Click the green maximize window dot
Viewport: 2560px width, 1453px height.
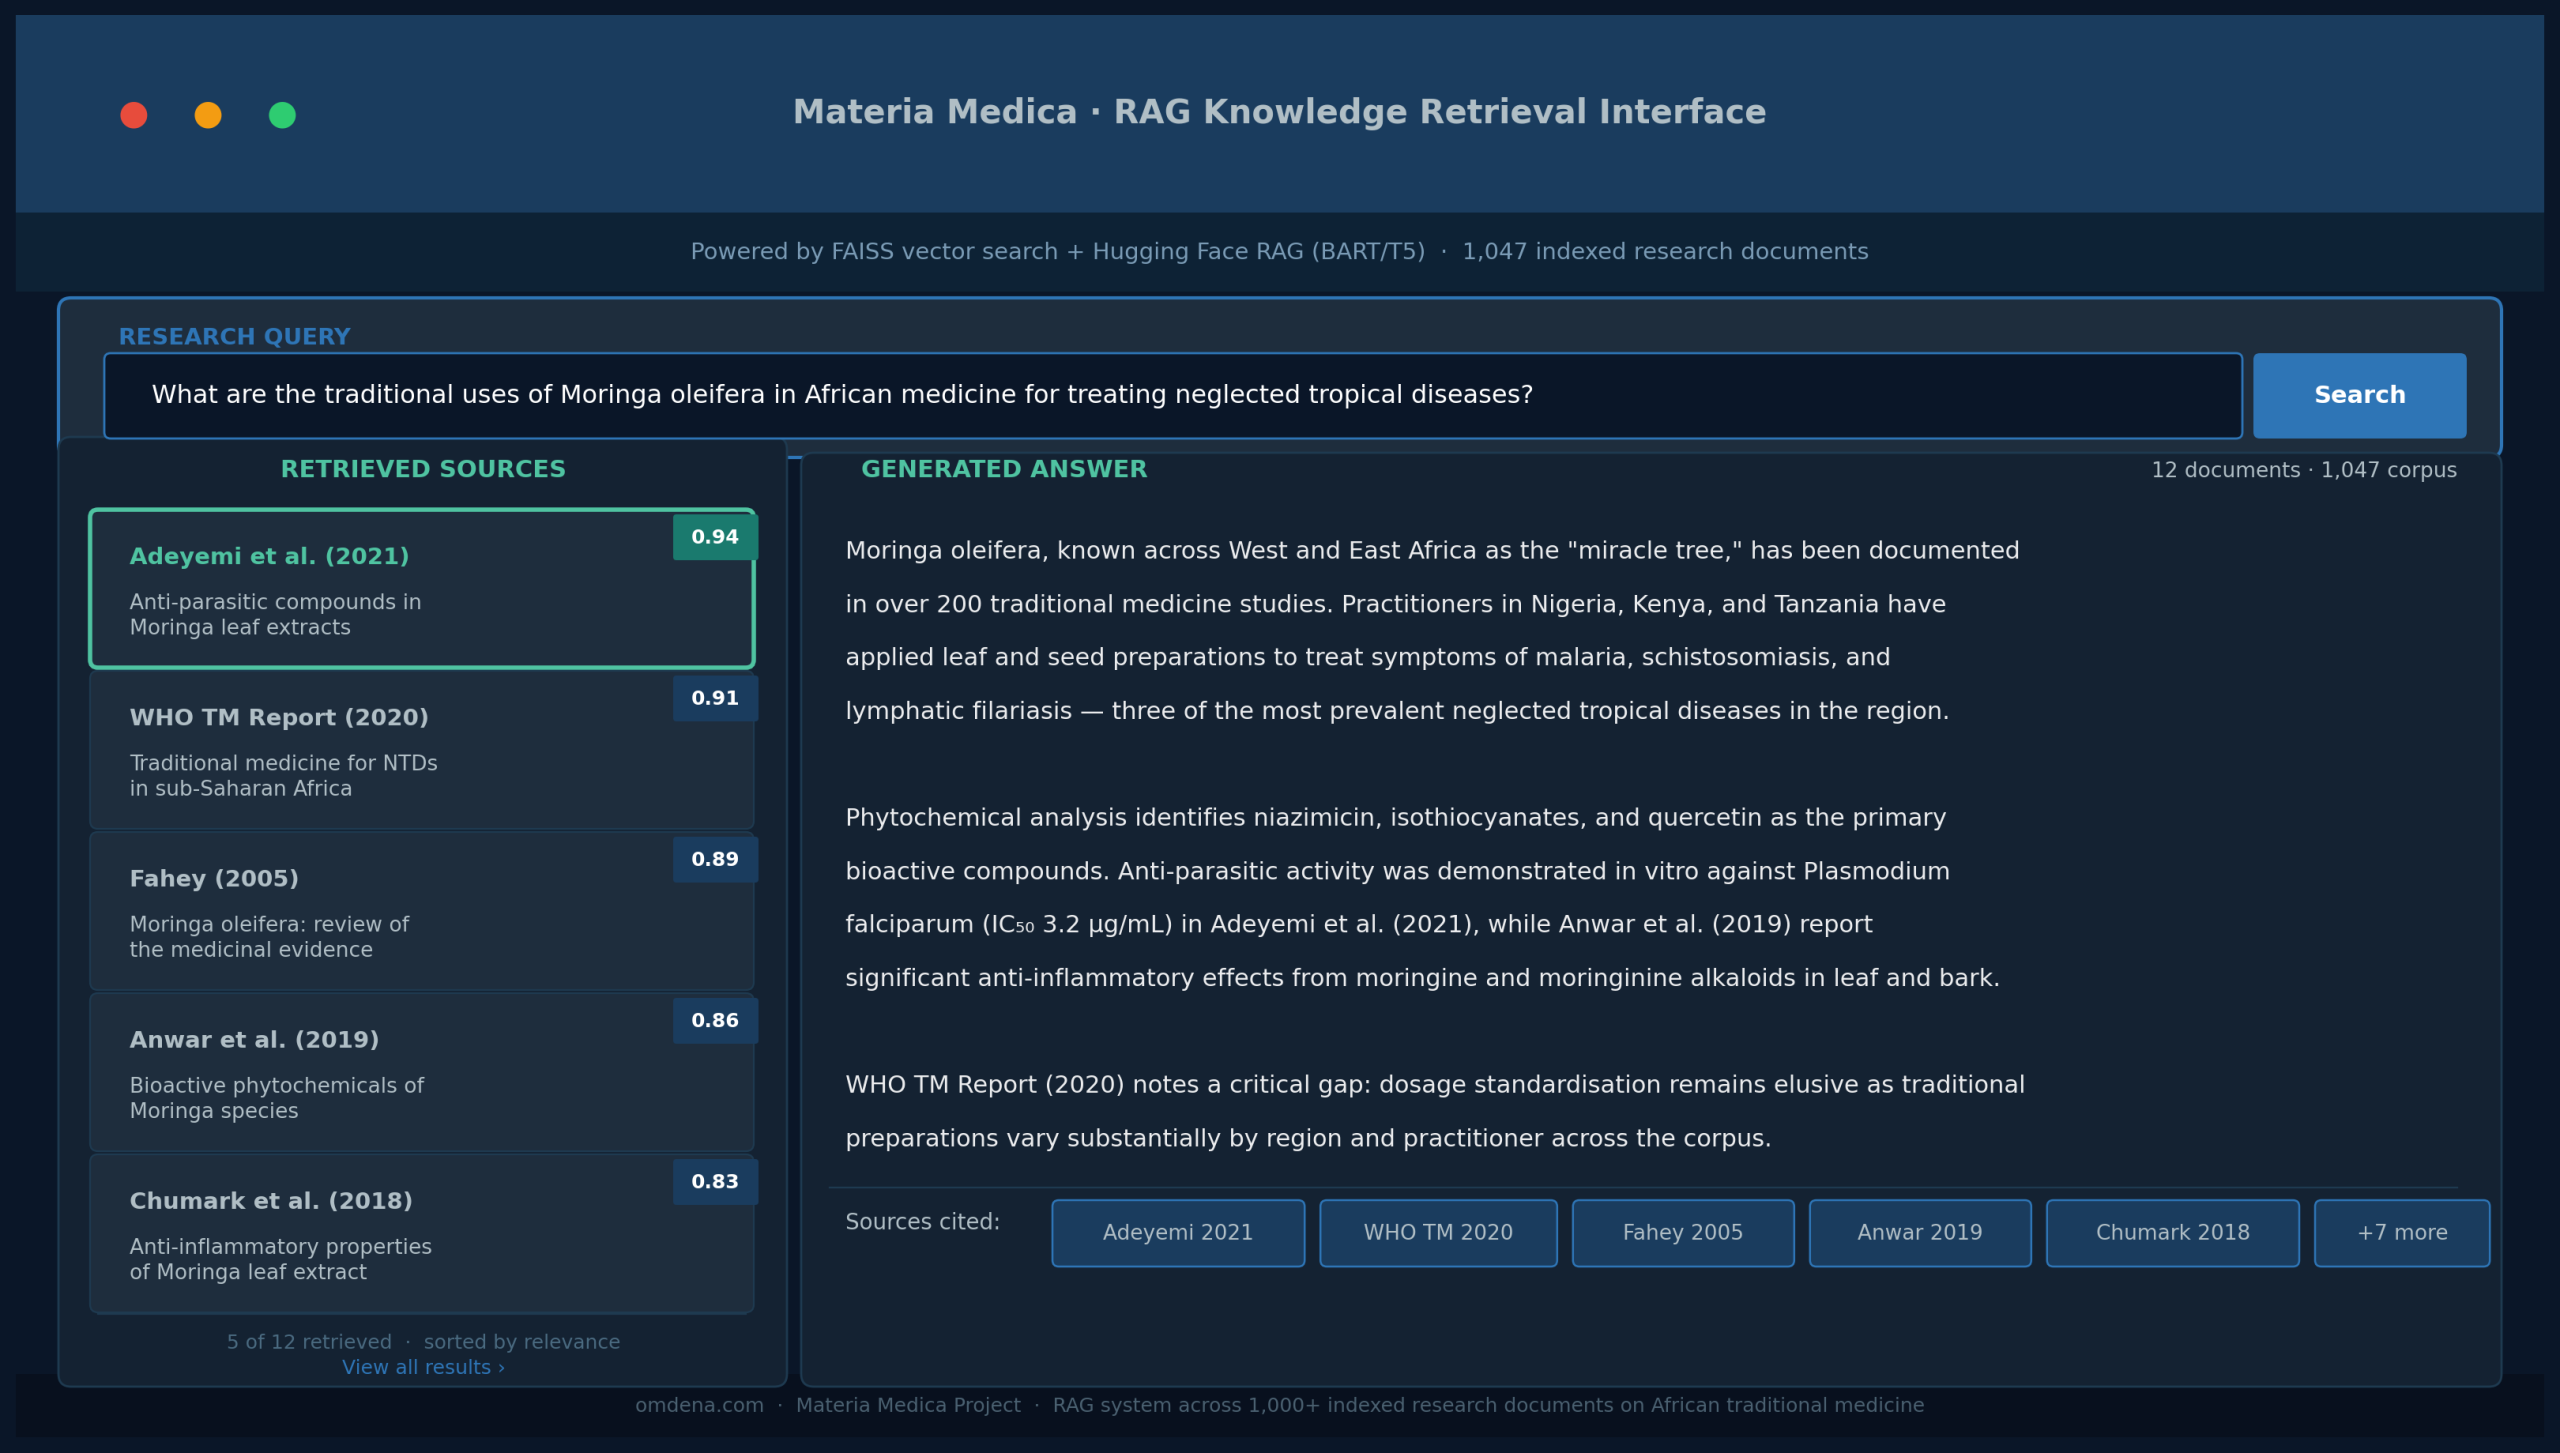coord(282,115)
